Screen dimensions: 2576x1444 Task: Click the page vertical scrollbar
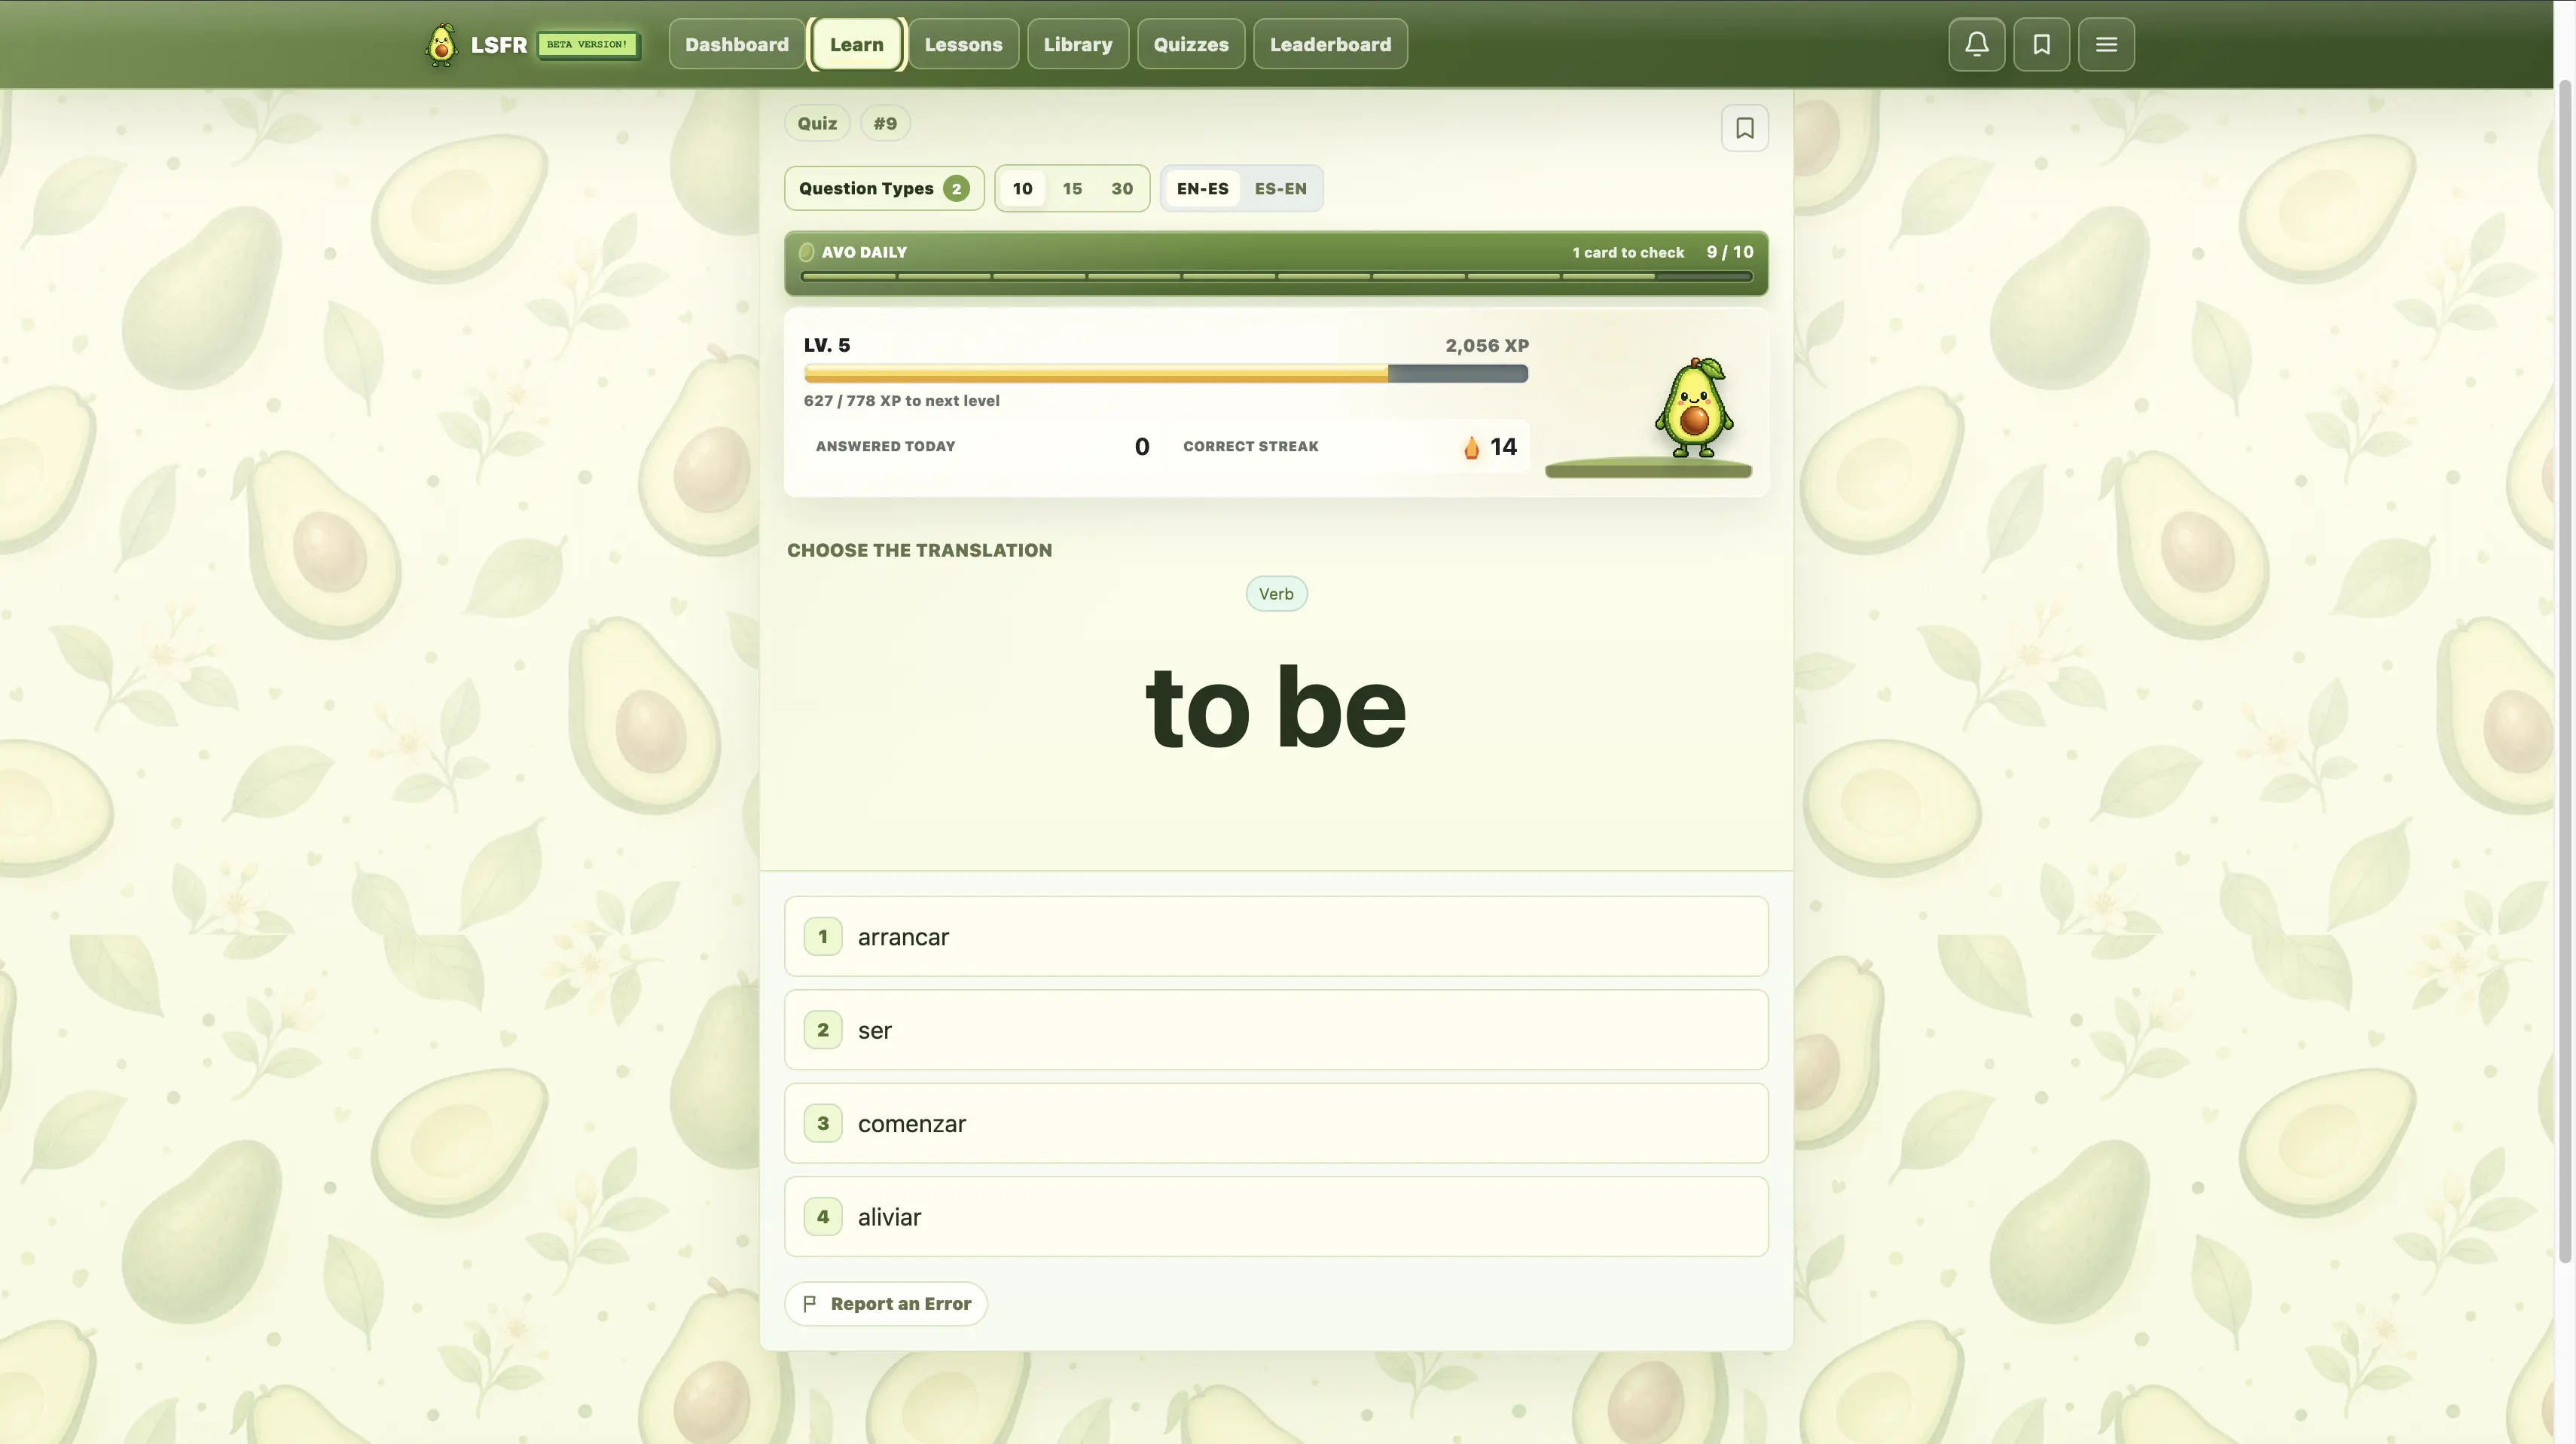point(2564,670)
